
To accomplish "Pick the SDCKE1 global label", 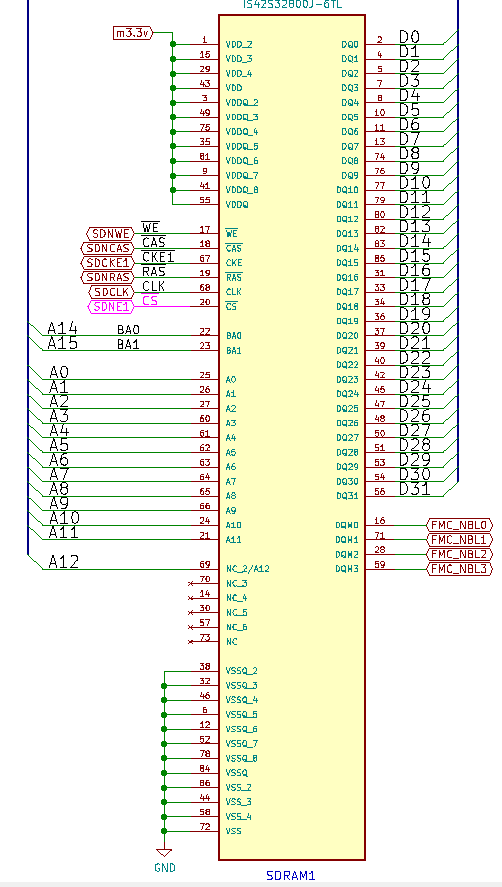I will point(108,263).
